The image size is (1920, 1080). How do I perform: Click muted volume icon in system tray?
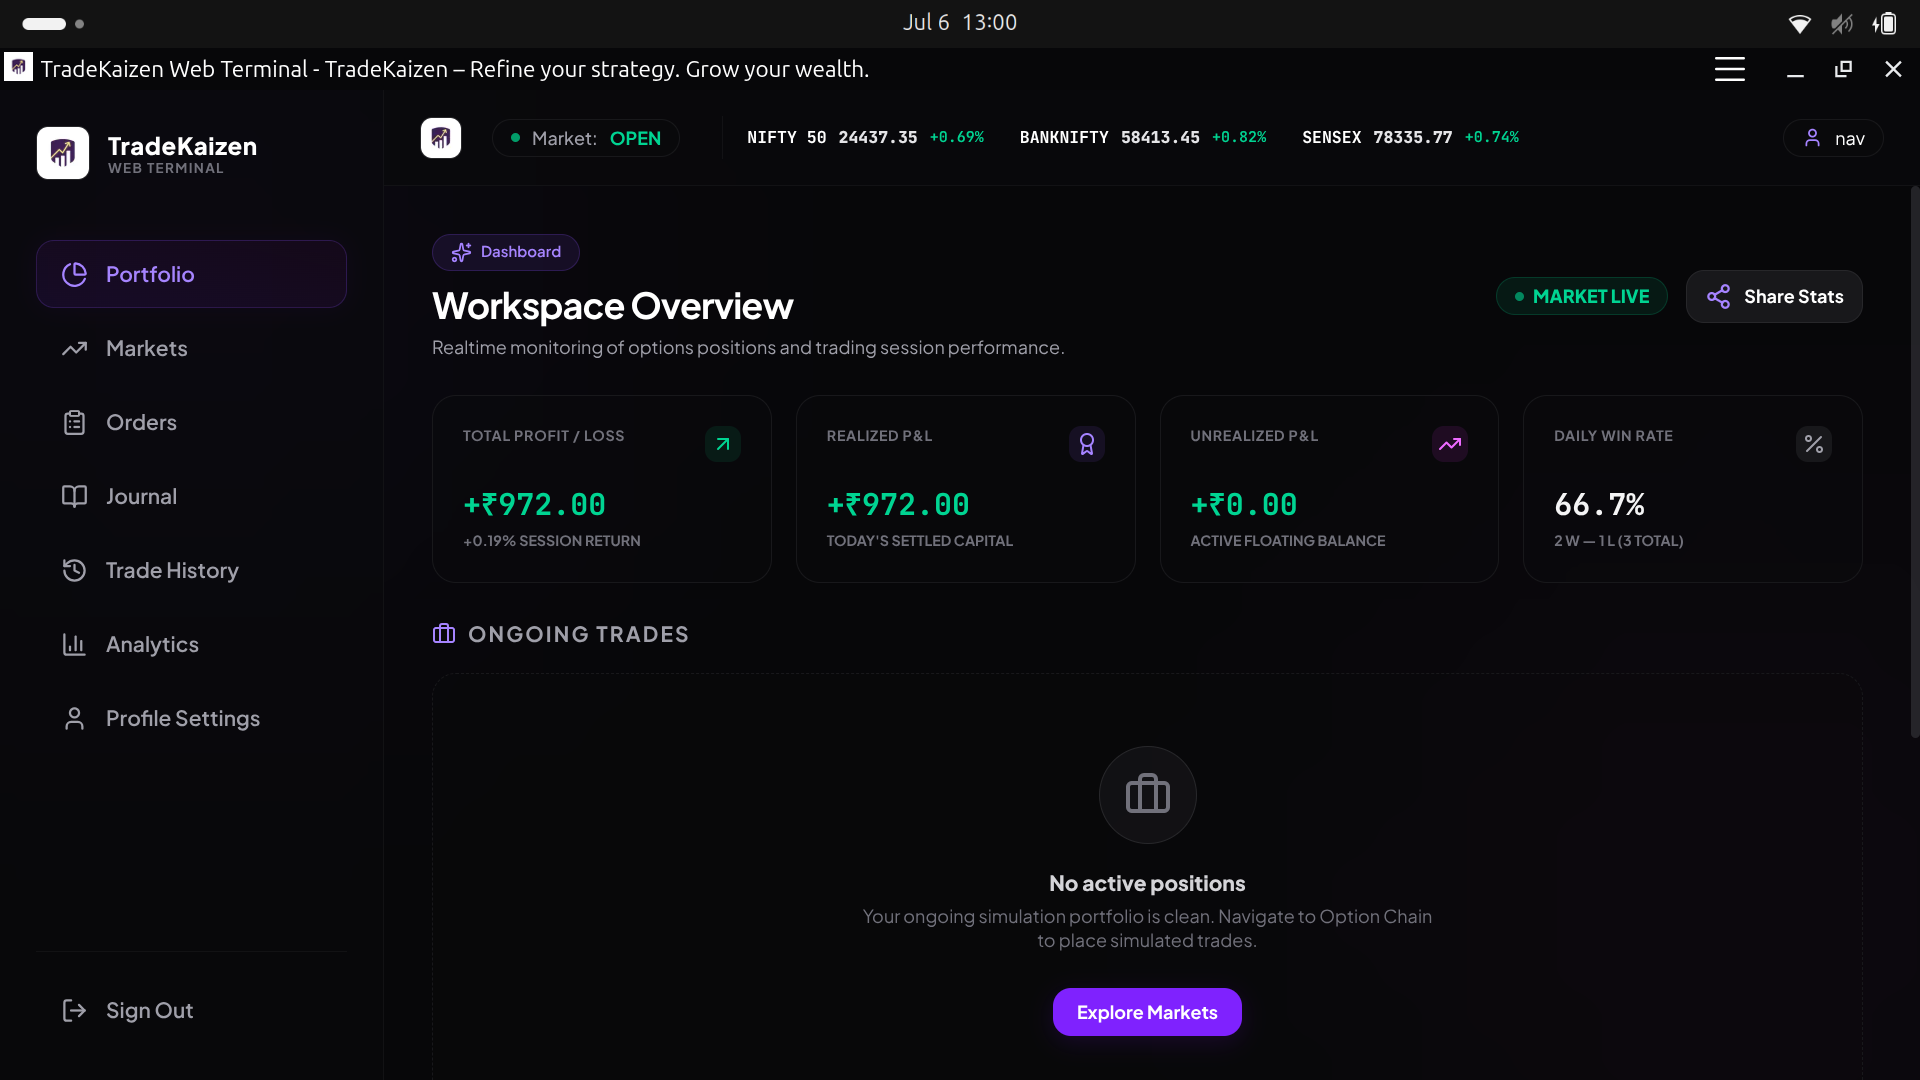pyautogui.click(x=1842, y=24)
